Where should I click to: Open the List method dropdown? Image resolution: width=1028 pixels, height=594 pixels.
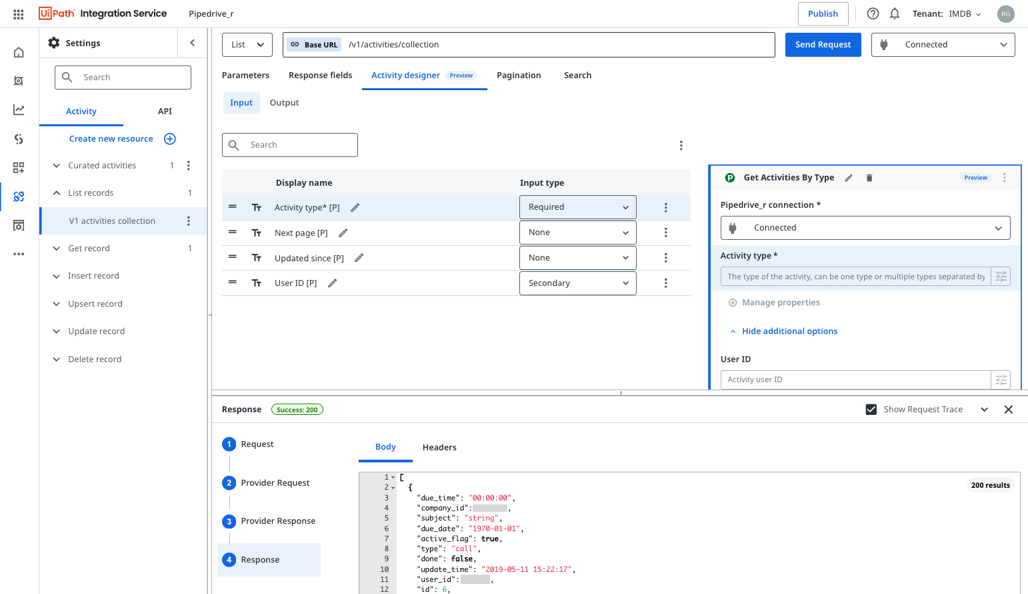click(x=247, y=45)
